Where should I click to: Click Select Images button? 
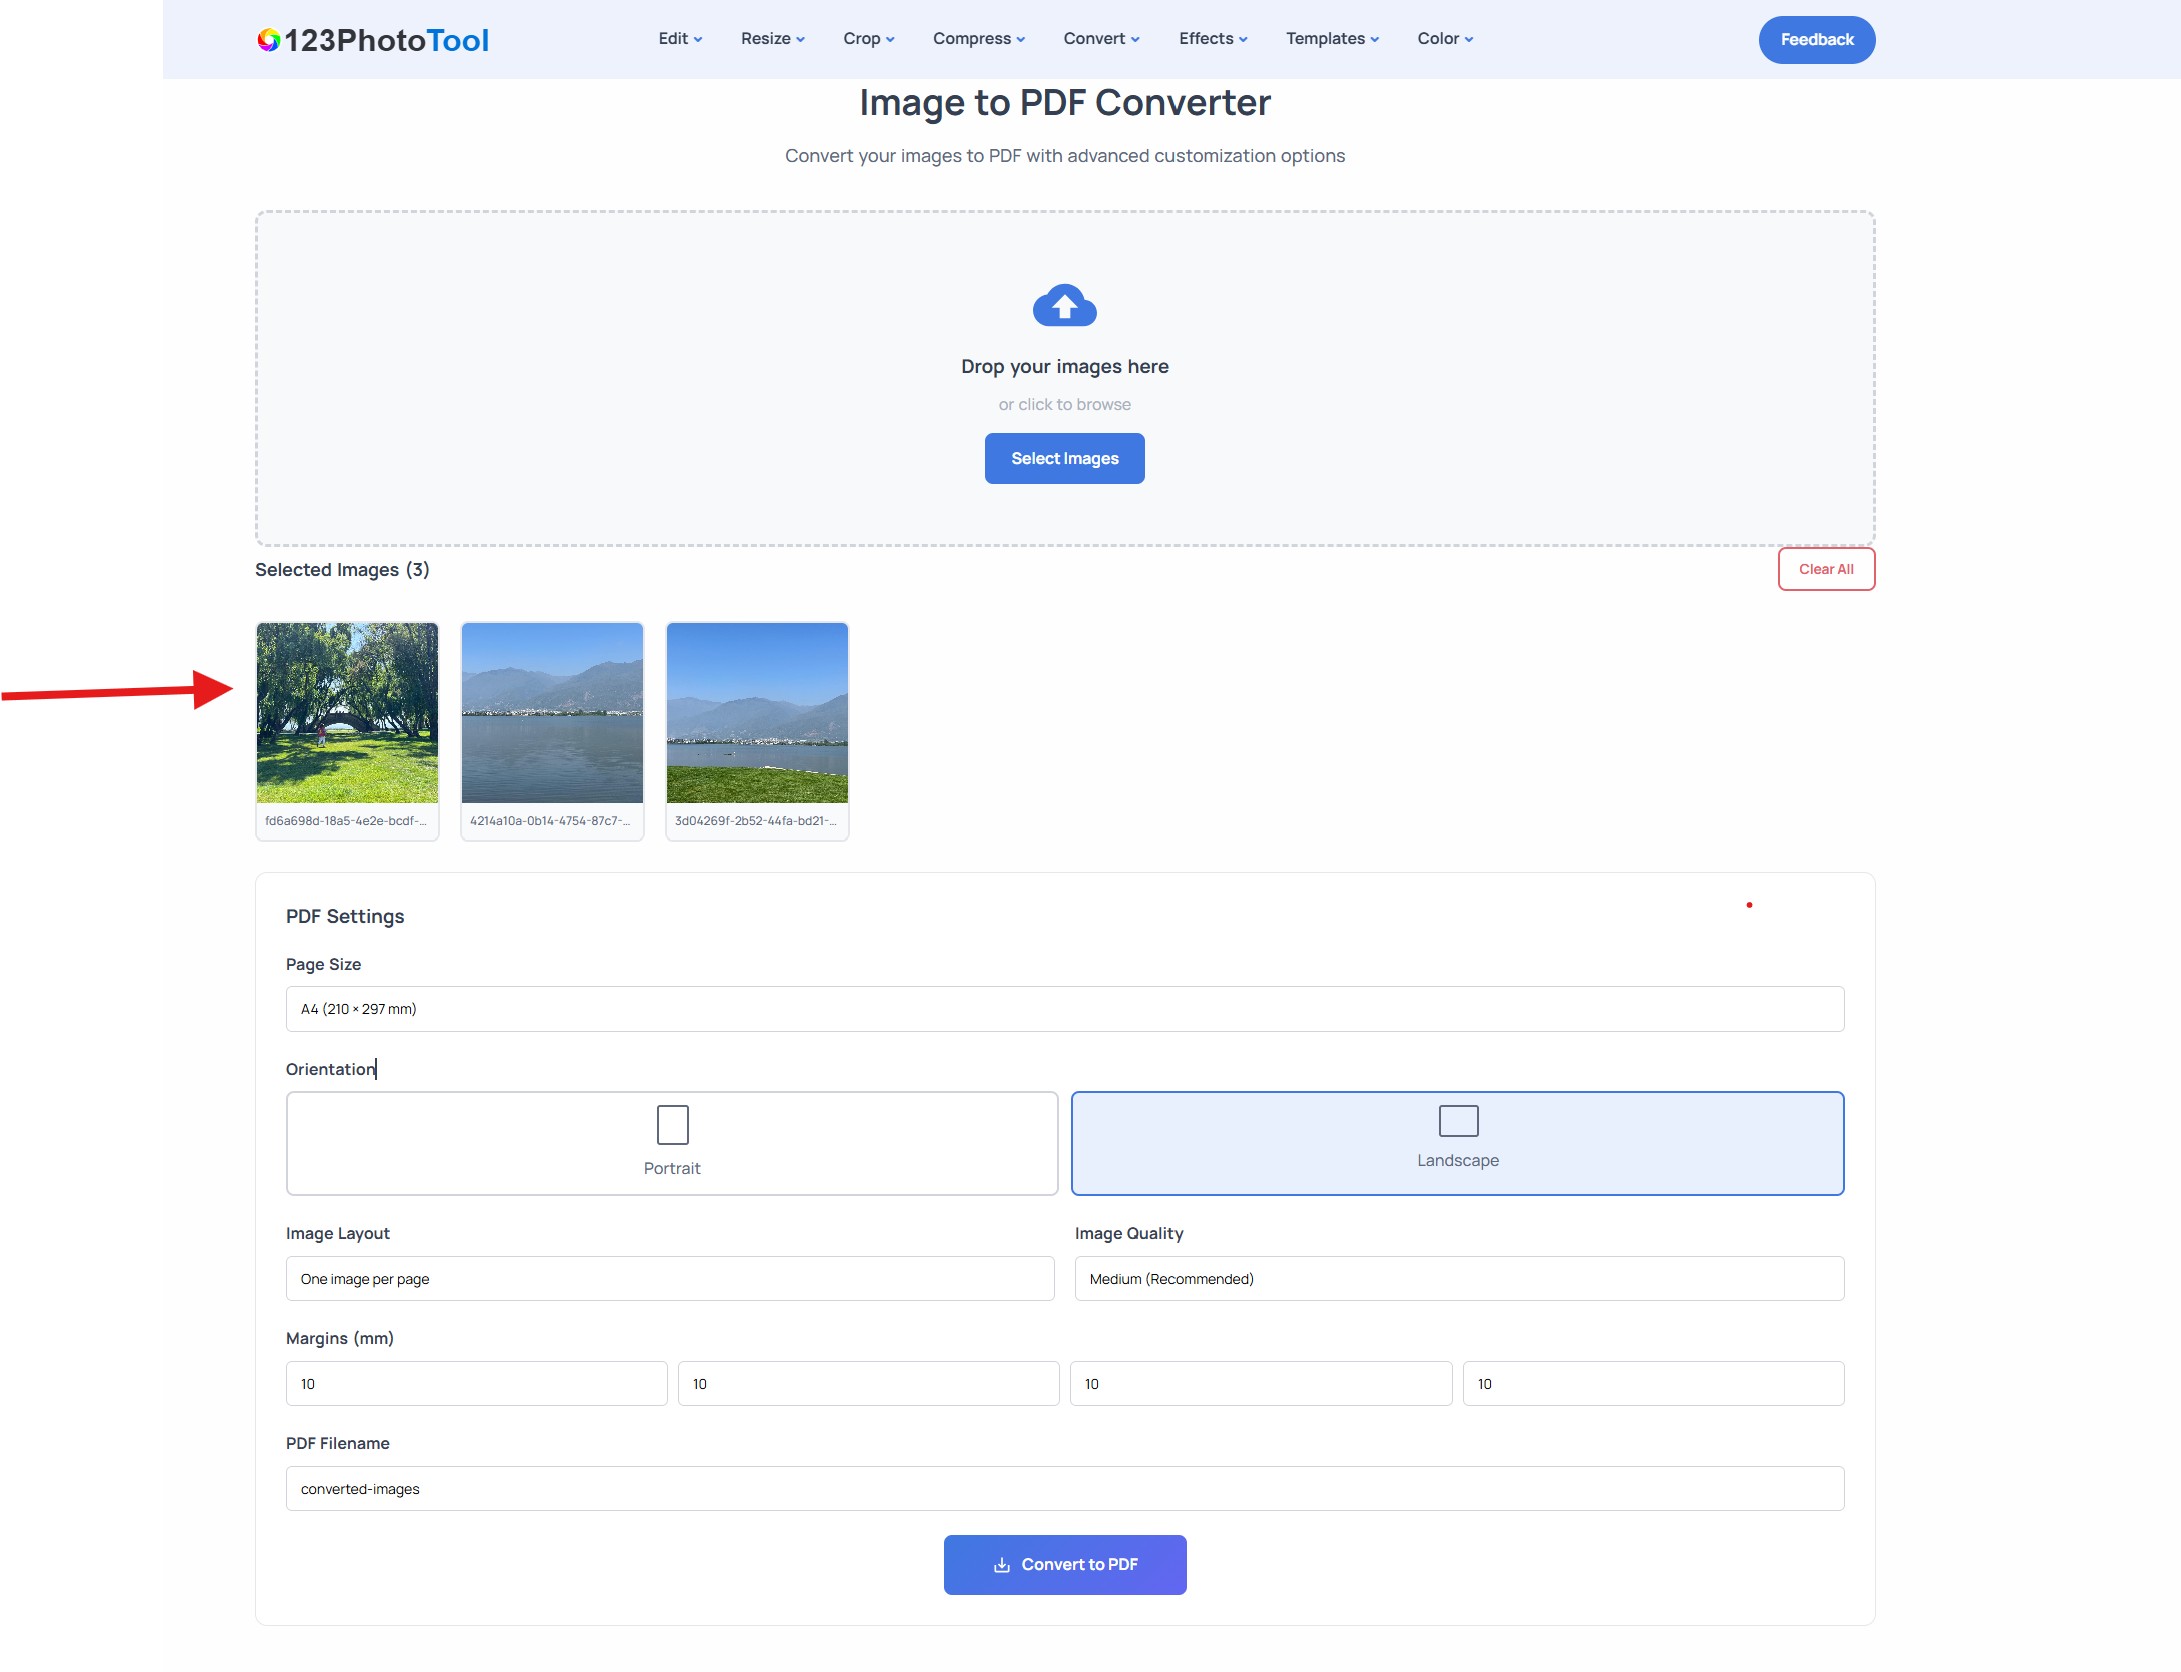[1064, 458]
